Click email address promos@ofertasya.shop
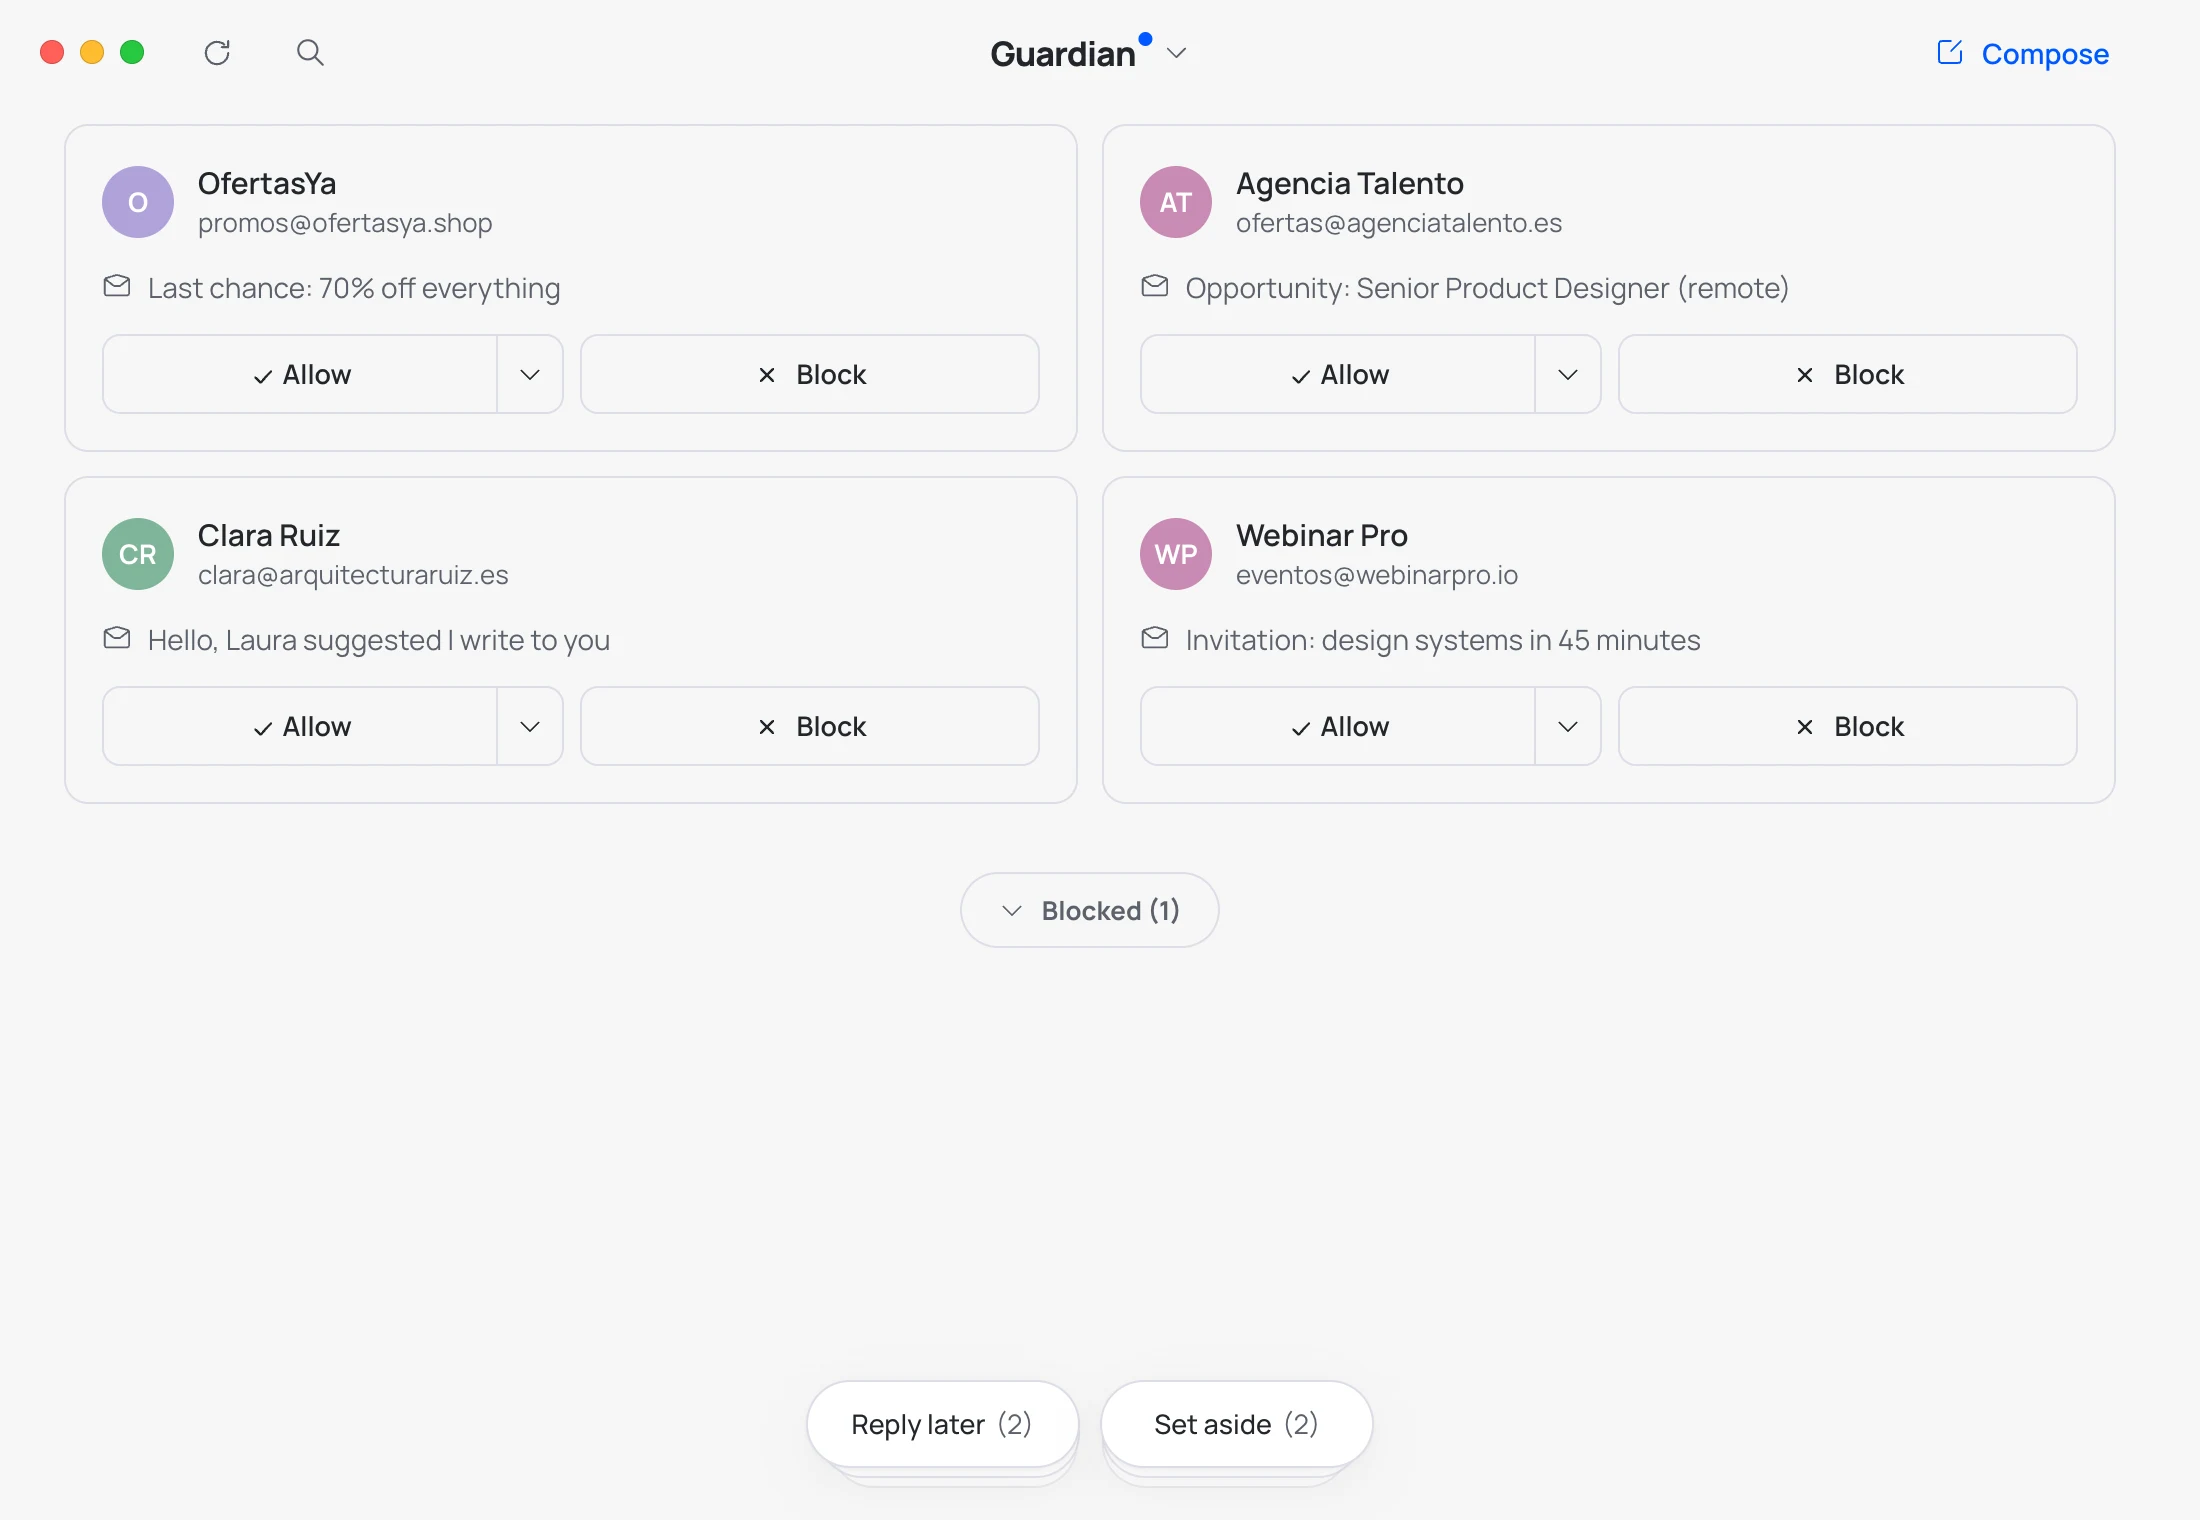This screenshot has width=2200, height=1520. (x=345, y=223)
